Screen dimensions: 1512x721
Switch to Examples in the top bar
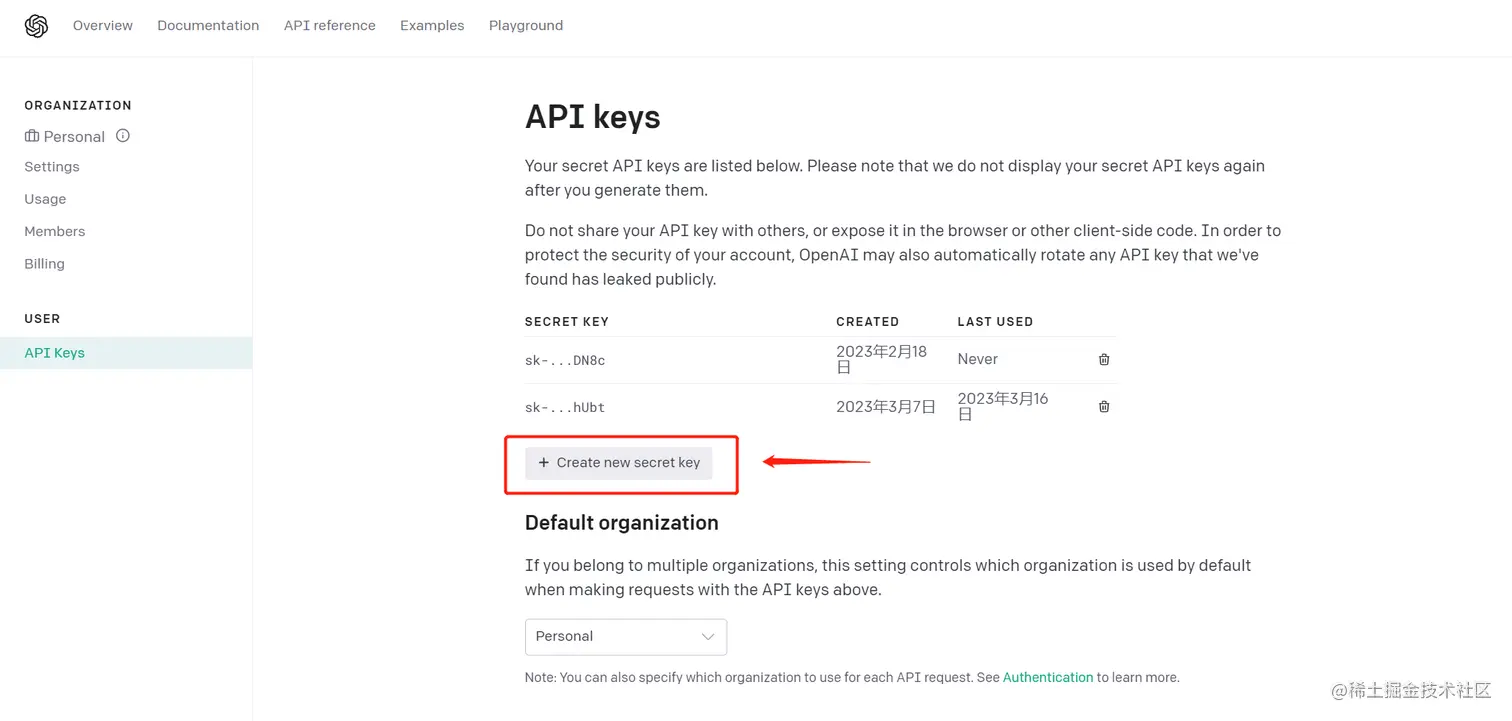[432, 26]
